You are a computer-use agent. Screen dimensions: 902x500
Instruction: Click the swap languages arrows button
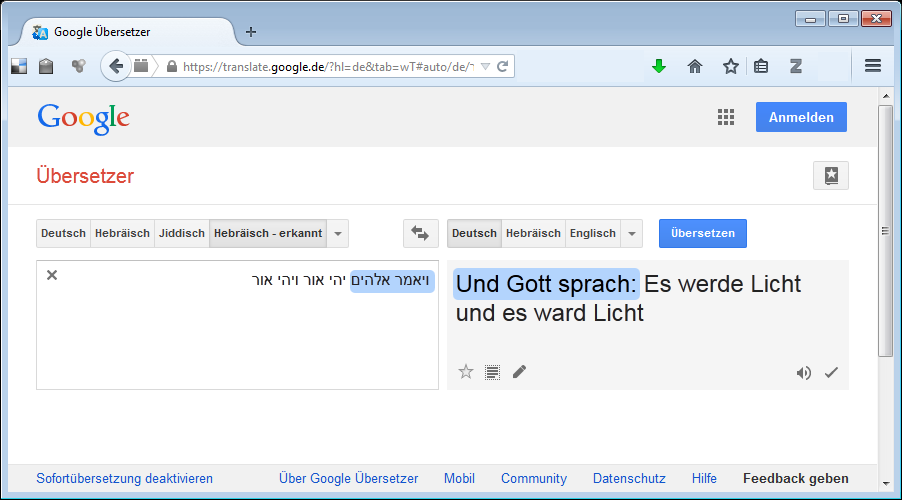421,233
